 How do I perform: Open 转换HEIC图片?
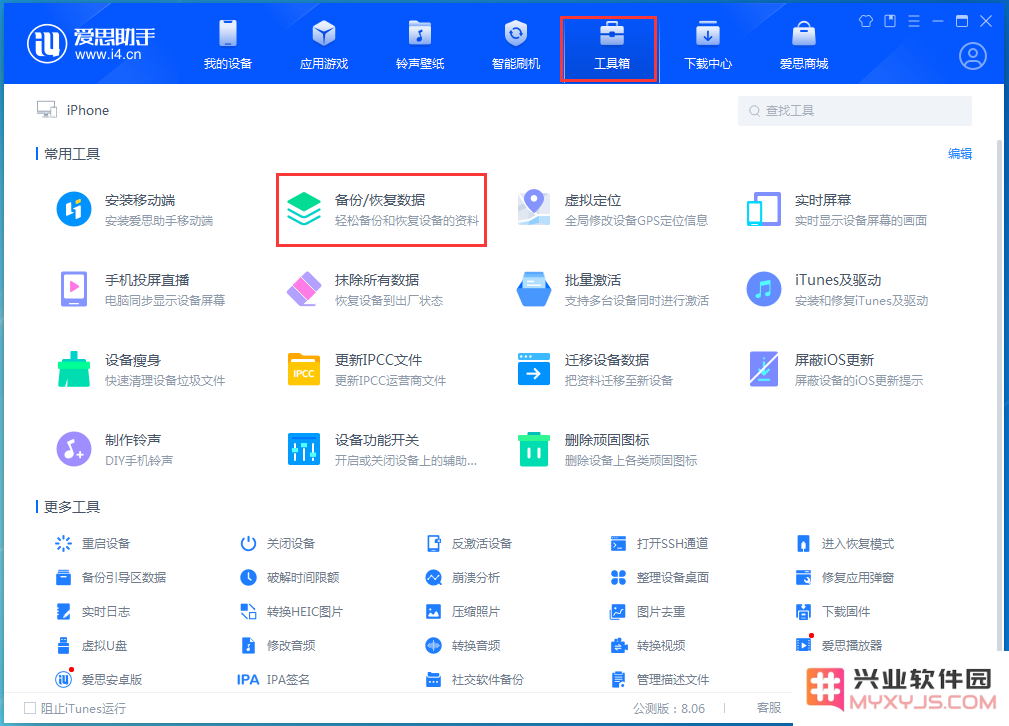coord(292,612)
